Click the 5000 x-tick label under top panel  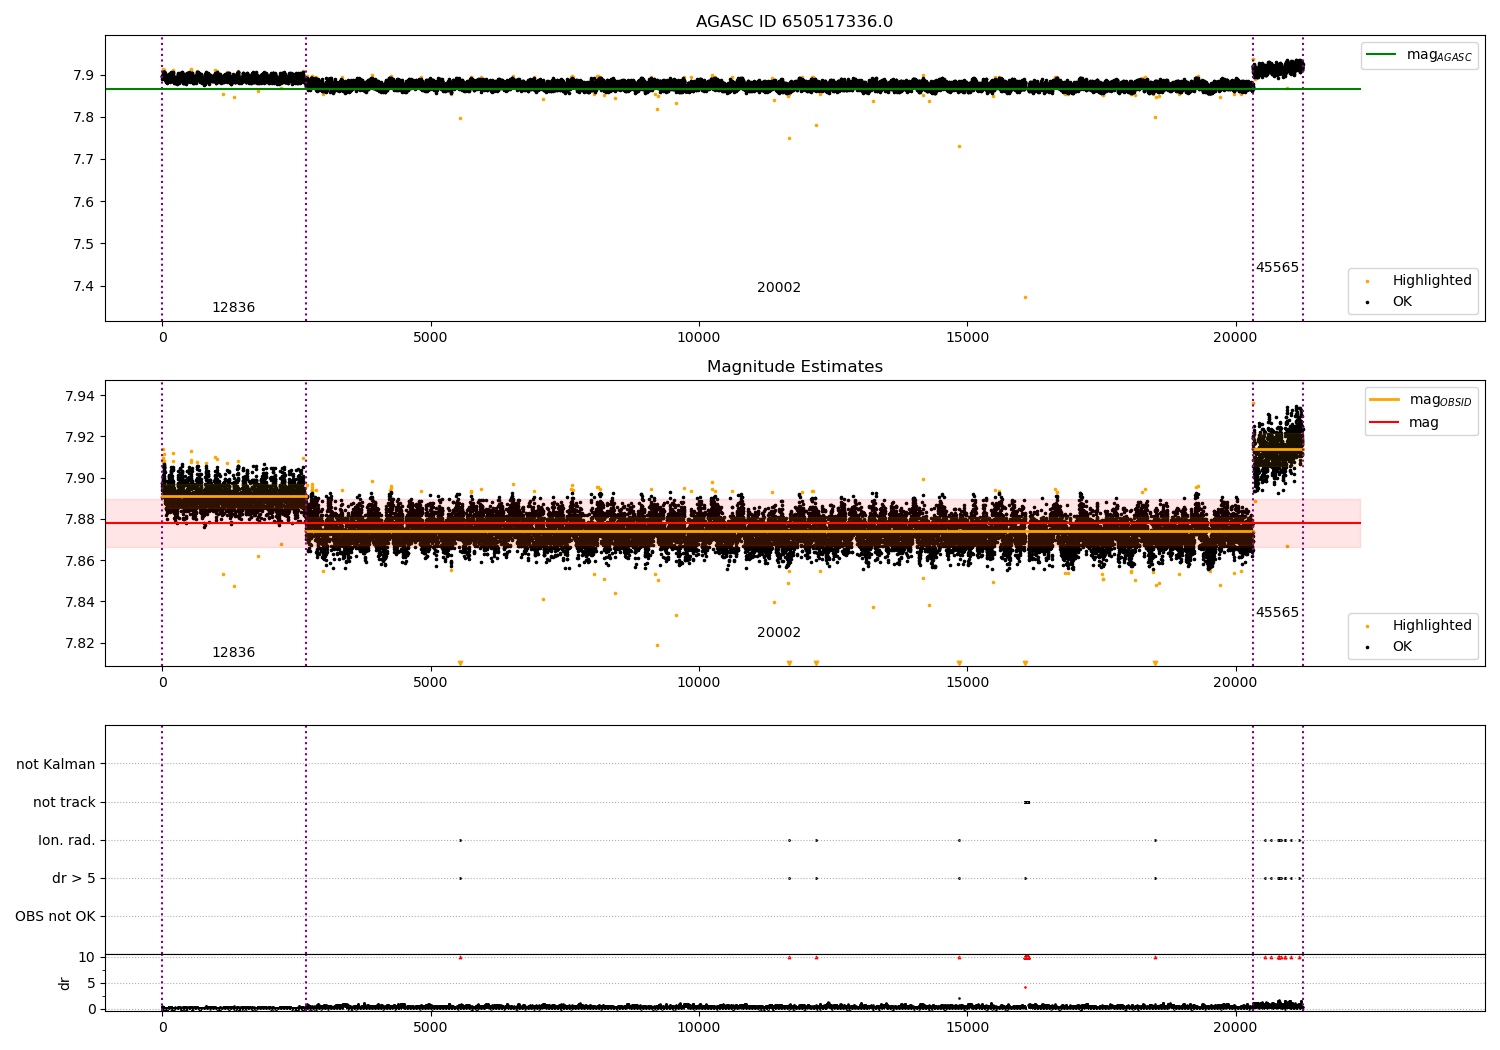[x=430, y=338]
